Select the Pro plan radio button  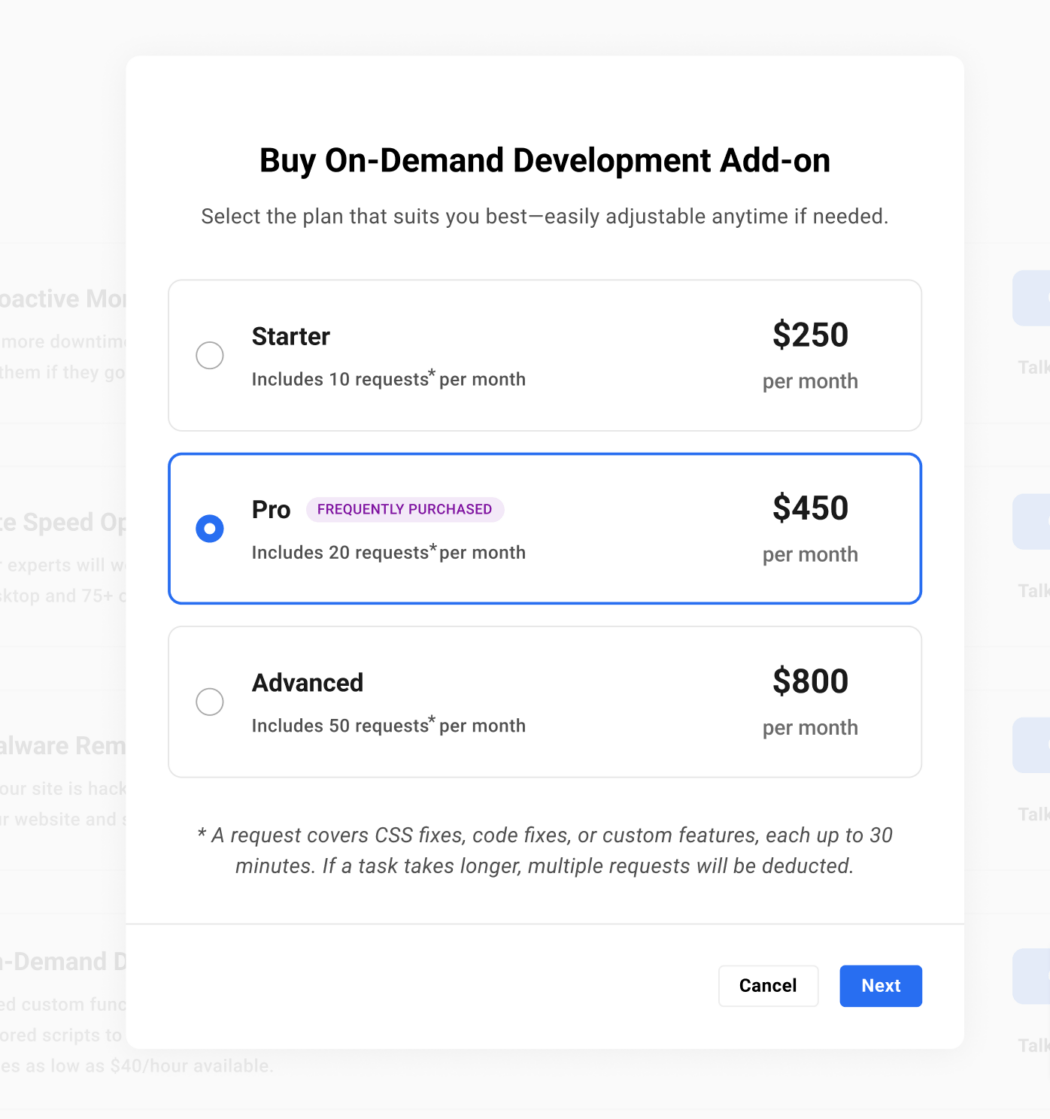pos(210,528)
